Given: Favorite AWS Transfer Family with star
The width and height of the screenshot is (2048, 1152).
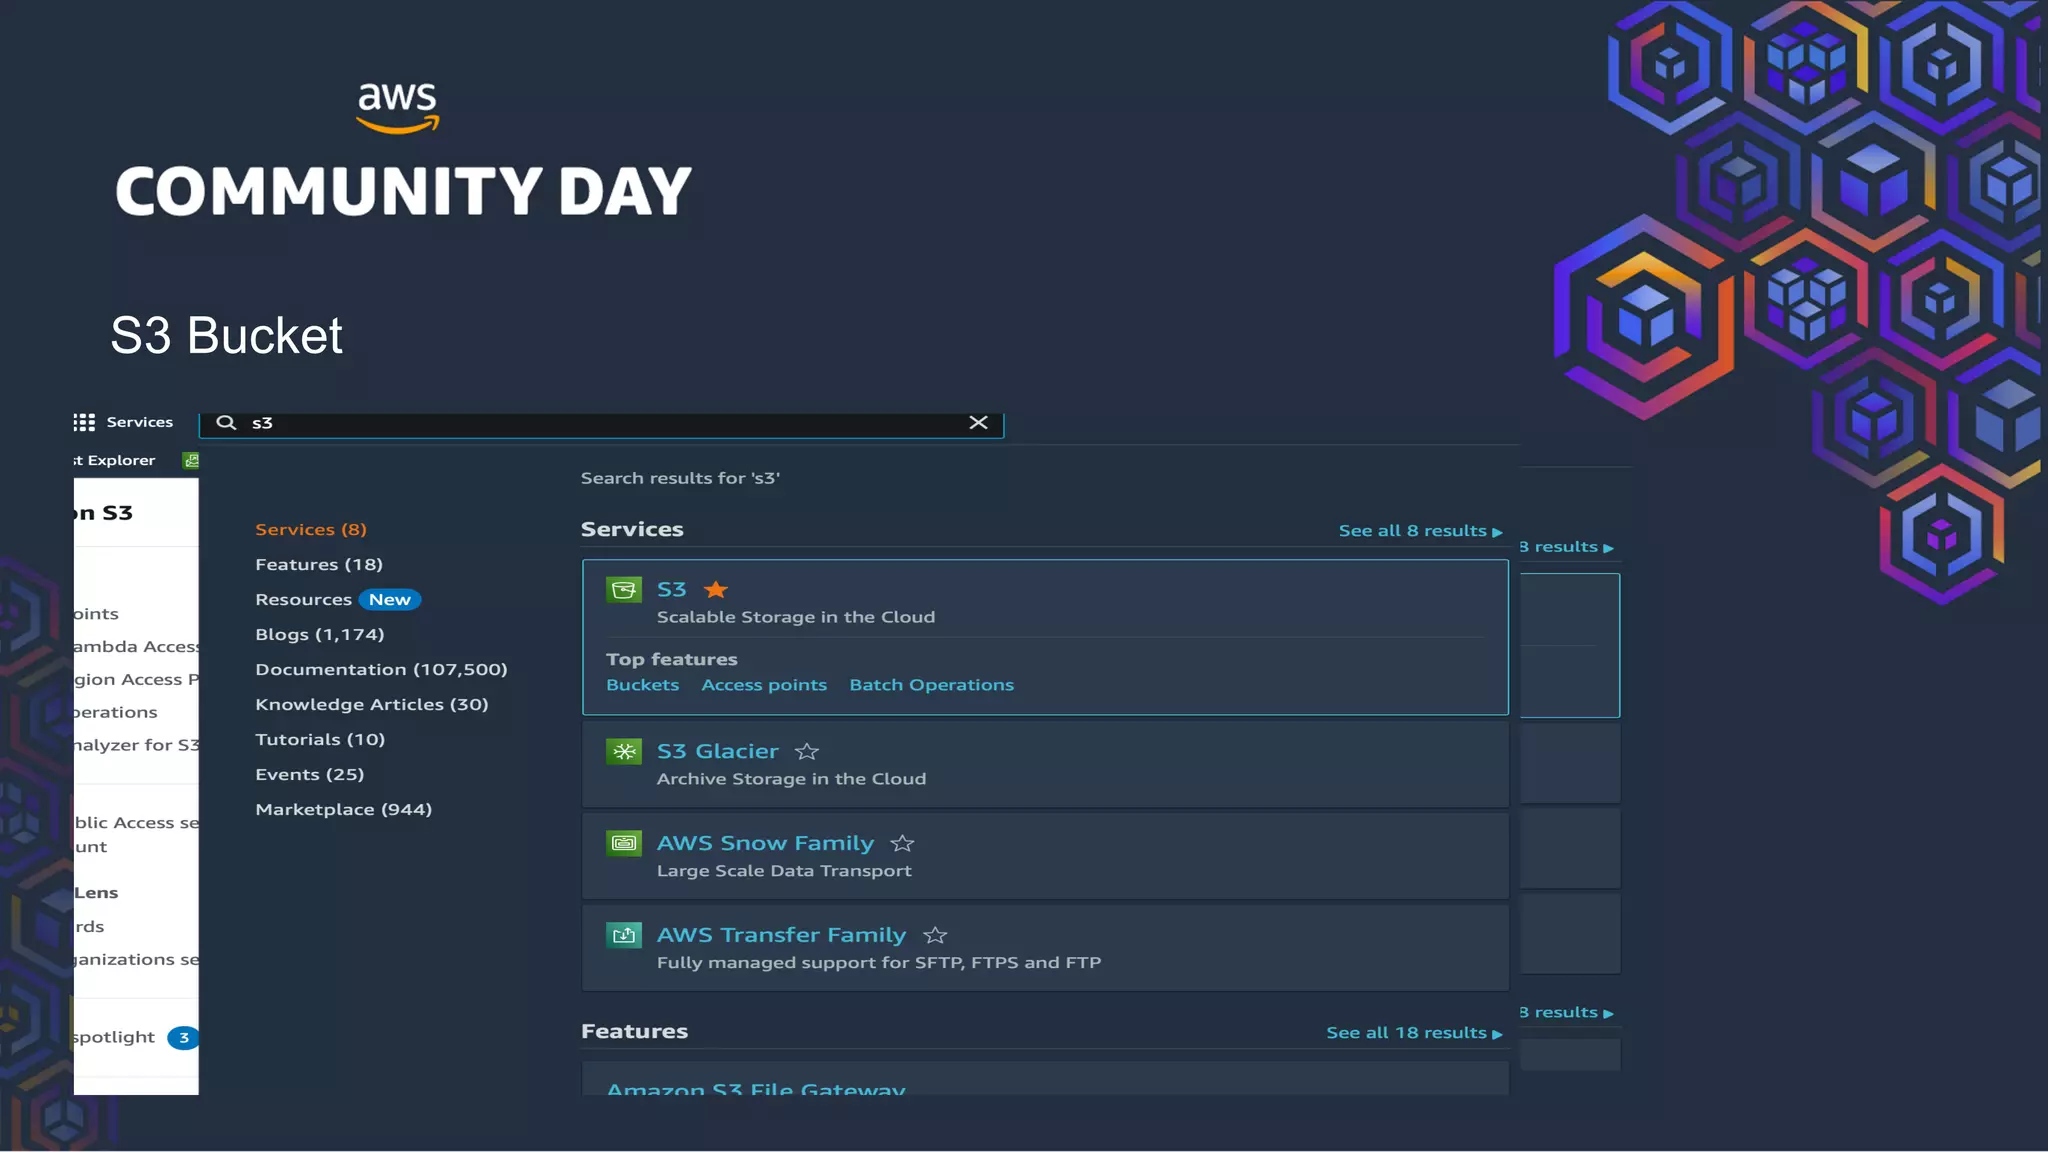Looking at the screenshot, I should 935,935.
